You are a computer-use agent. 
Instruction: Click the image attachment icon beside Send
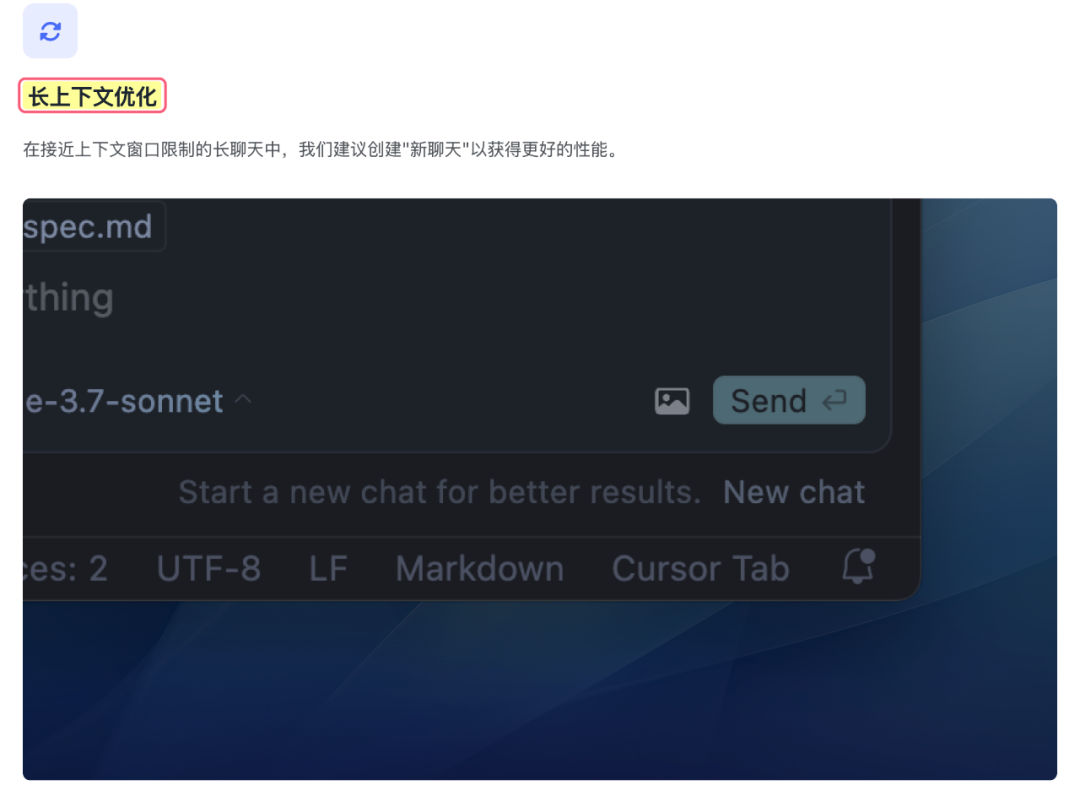(x=672, y=401)
